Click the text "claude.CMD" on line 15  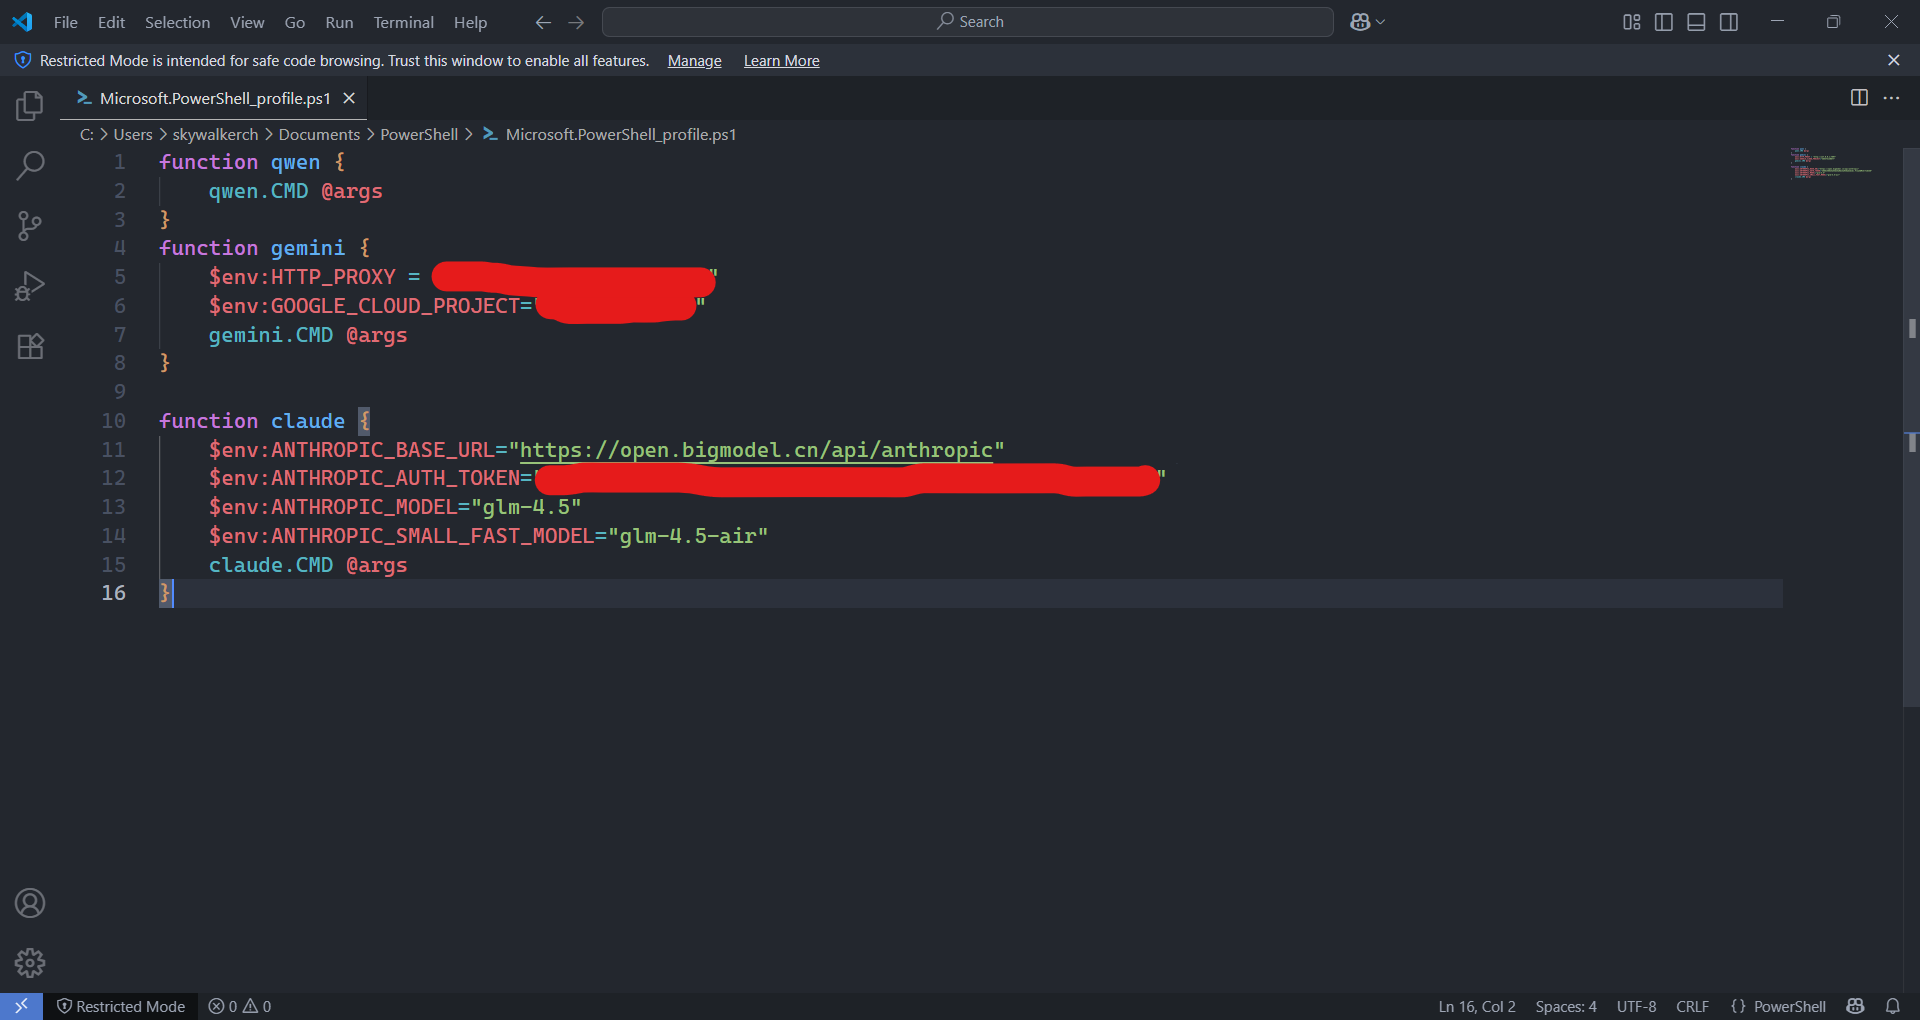(x=271, y=565)
